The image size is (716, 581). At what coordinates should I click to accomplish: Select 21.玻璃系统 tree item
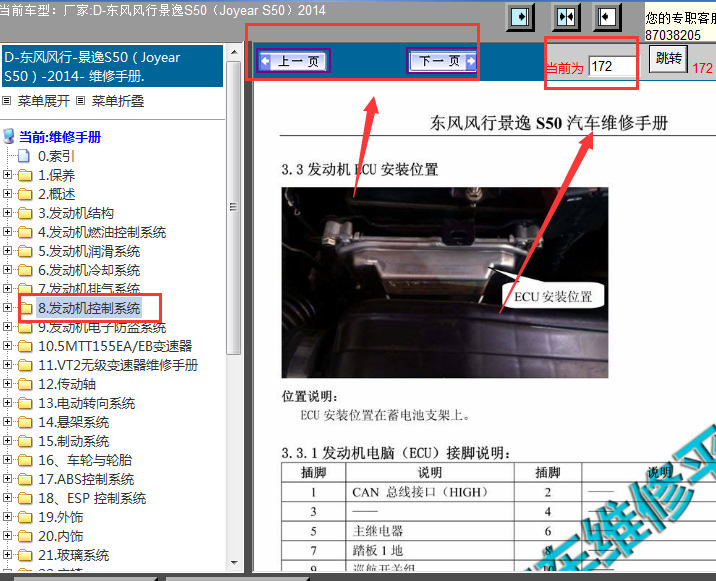pos(74,555)
